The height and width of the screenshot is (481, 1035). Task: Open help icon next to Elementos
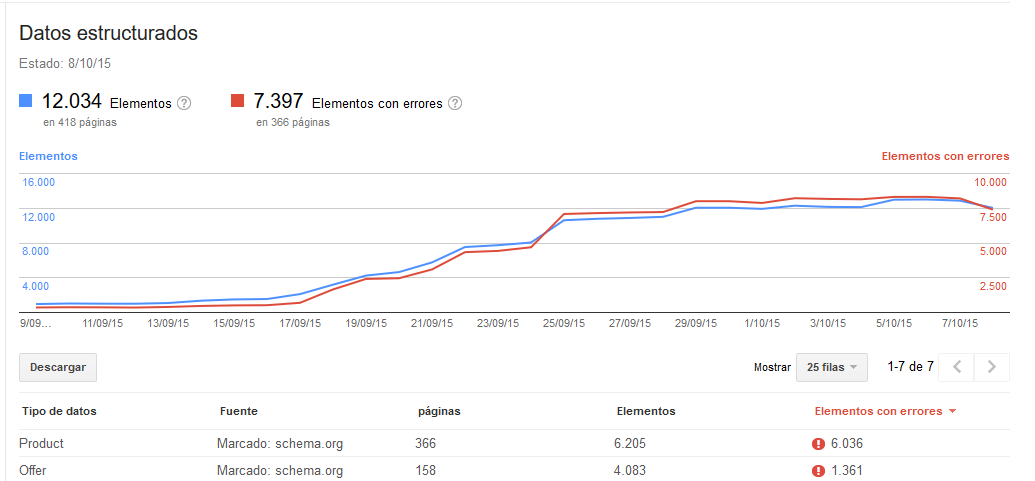[x=185, y=104]
